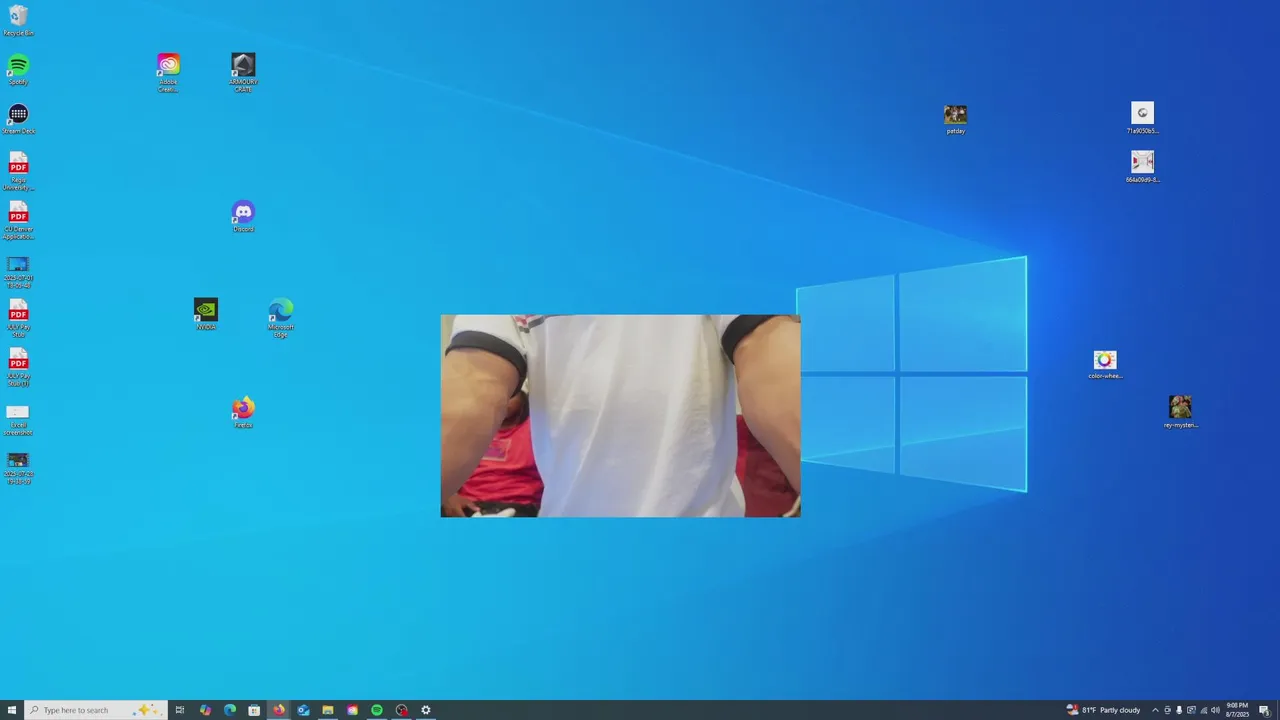Open the Windows Start menu
1280x720 pixels.
(x=12, y=710)
